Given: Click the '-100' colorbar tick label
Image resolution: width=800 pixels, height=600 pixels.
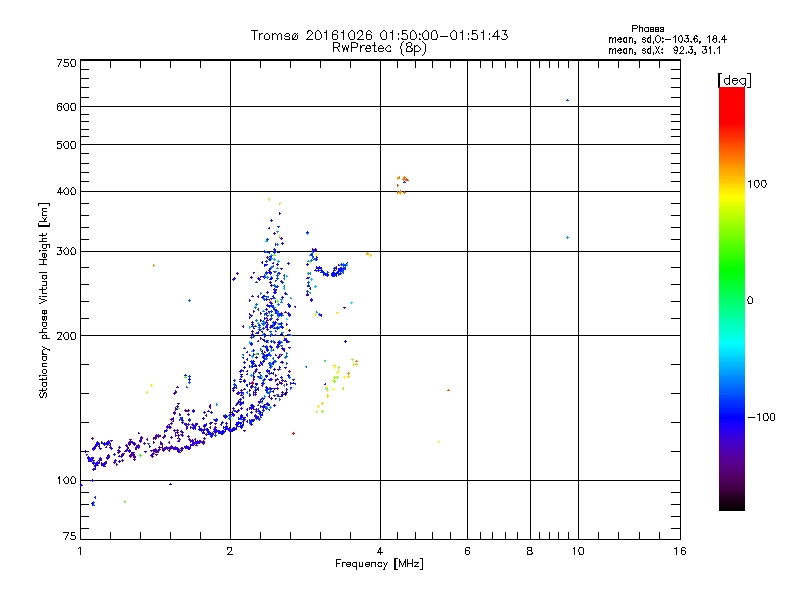Looking at the screenshot, I should 761,417.
